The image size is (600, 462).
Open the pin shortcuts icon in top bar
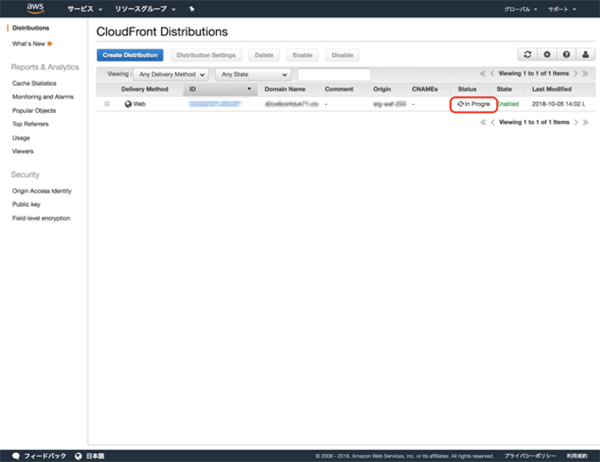coord(192,9)
